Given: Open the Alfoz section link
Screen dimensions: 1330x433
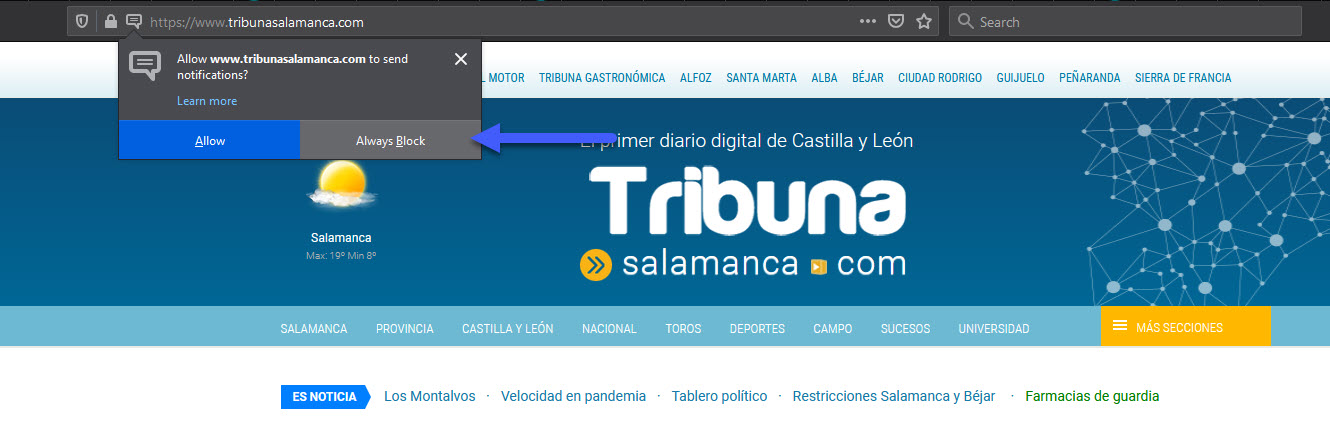Looking at the screenshot, I should pos(696,78).
